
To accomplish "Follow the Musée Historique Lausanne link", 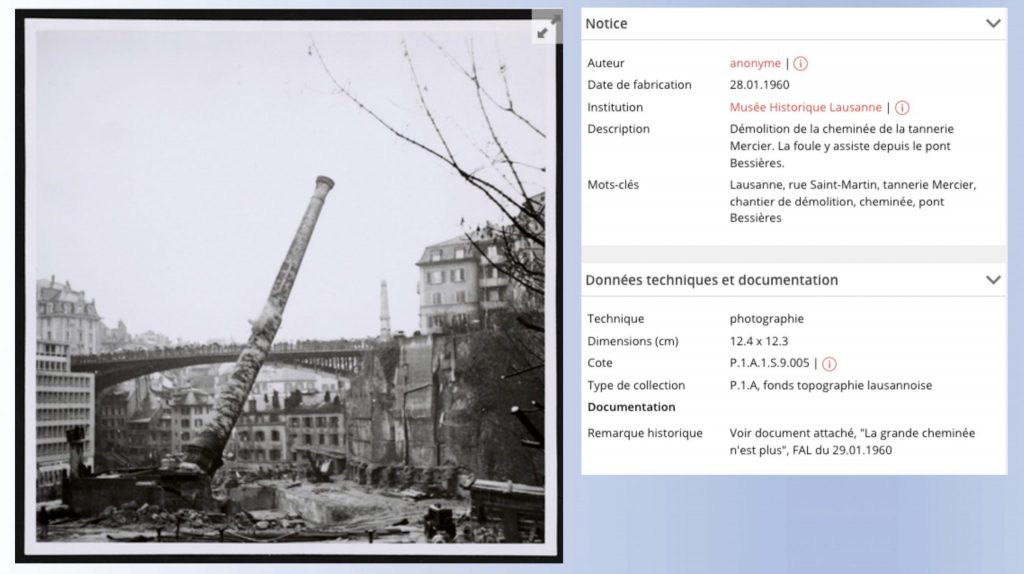I will coord(805,107).
